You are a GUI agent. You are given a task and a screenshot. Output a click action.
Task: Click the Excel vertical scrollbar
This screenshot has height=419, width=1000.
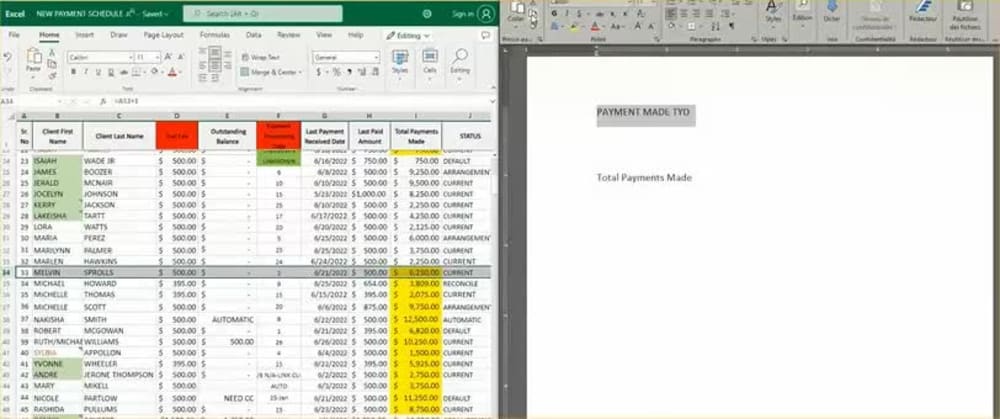coord(494,179)
